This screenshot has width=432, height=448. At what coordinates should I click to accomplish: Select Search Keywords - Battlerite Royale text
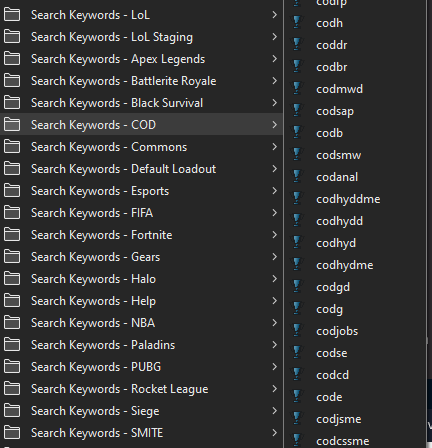[x=124, y=81]
